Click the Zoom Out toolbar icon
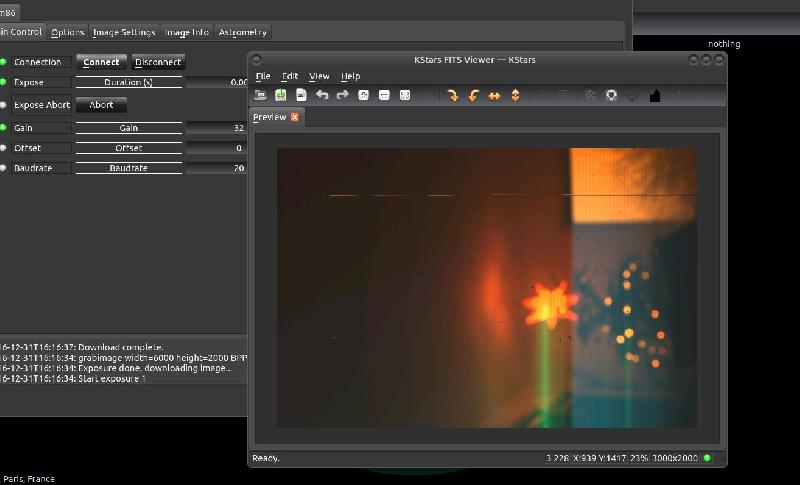This screenshot has height=485, width=800. click(x=384, y=95)
